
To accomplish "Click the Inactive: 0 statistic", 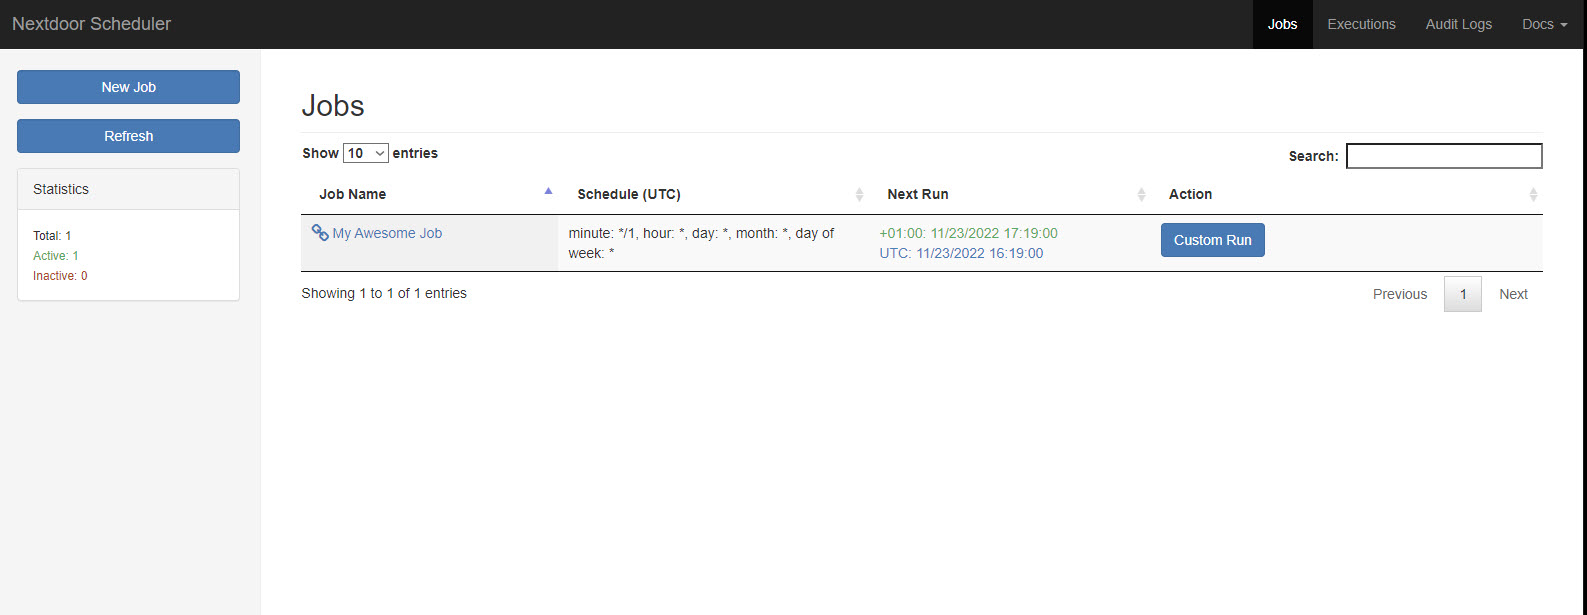I will coord(60,276).
